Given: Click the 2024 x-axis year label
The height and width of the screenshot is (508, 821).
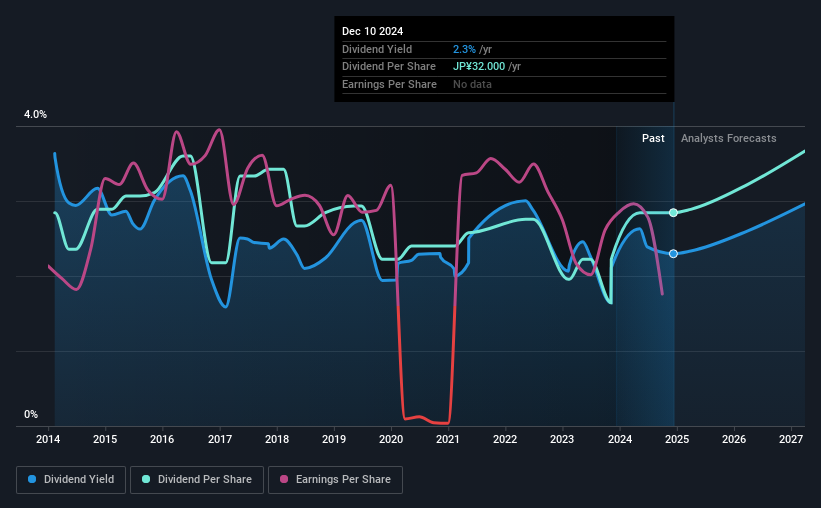Looking at the screenshot, I should (619, 439).
